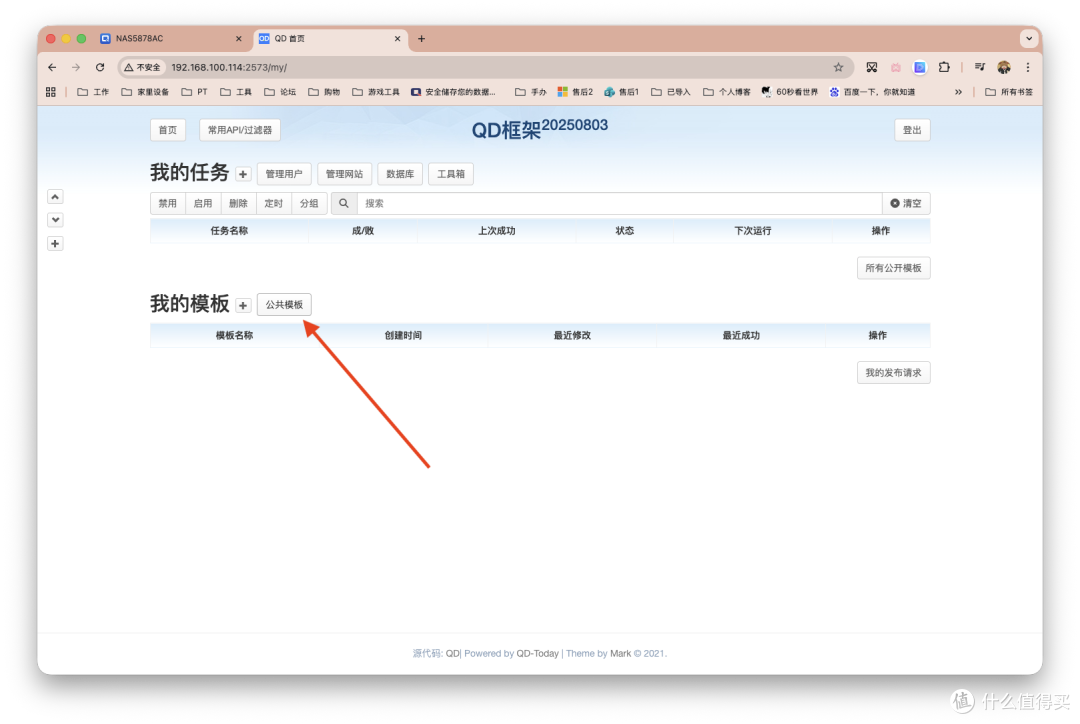Click the address bar URL
1080x724 pixels.
(229, 68)
